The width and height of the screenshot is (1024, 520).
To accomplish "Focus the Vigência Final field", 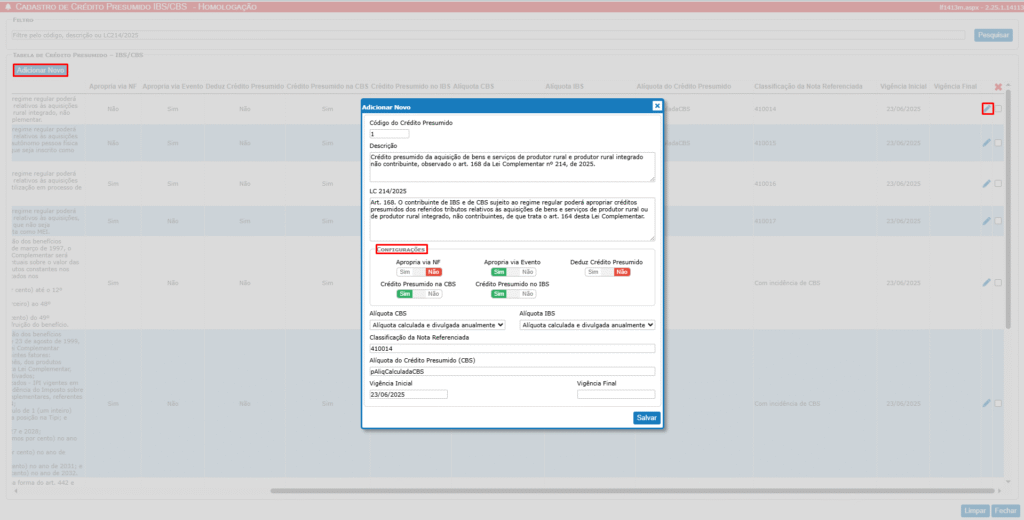I will click(x=615, y=394).
